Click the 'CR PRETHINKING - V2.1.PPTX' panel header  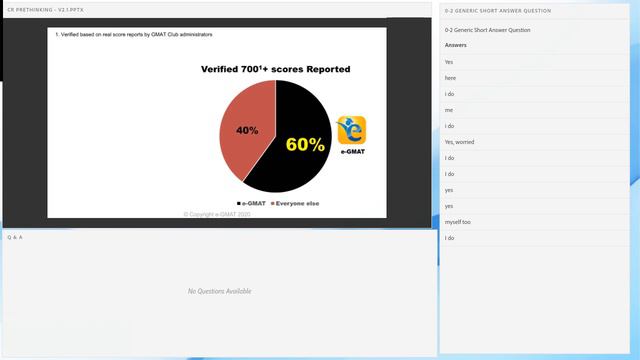point(45,10)
